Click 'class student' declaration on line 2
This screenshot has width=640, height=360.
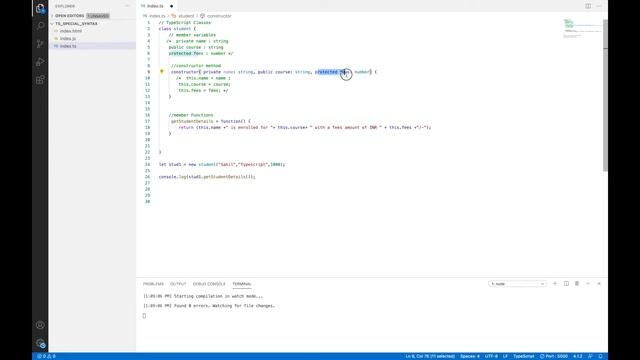click(177, 29)
